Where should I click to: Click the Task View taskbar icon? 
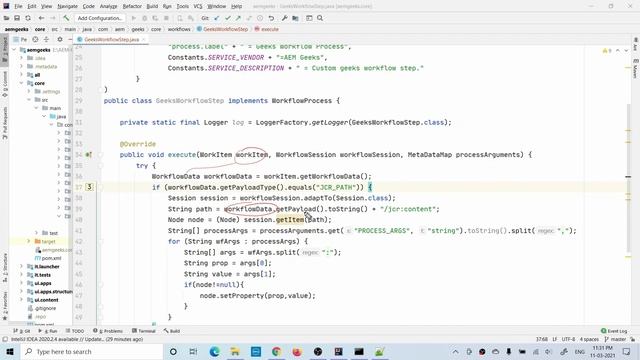193,351
